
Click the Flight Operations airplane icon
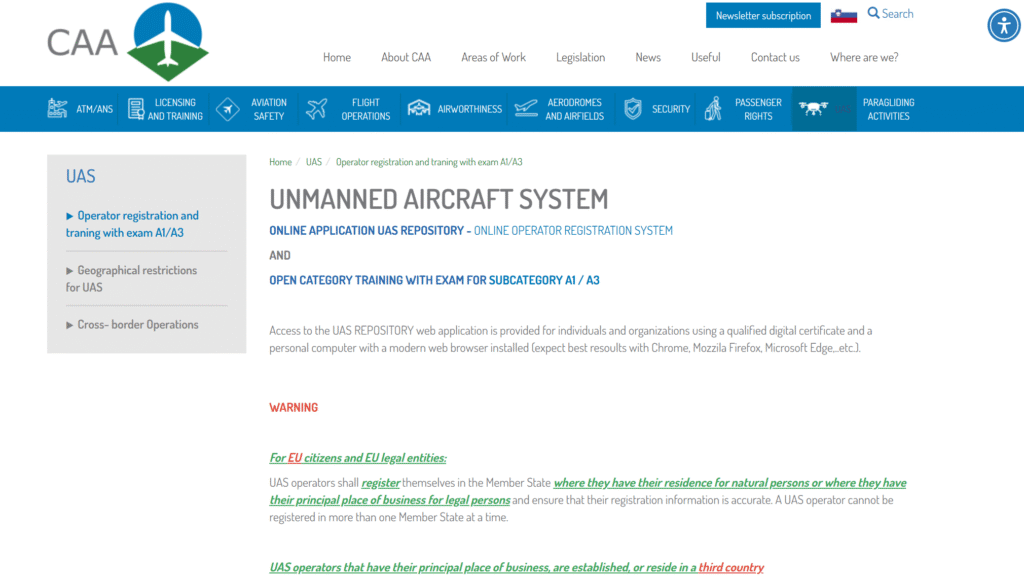tap(317, 109)
